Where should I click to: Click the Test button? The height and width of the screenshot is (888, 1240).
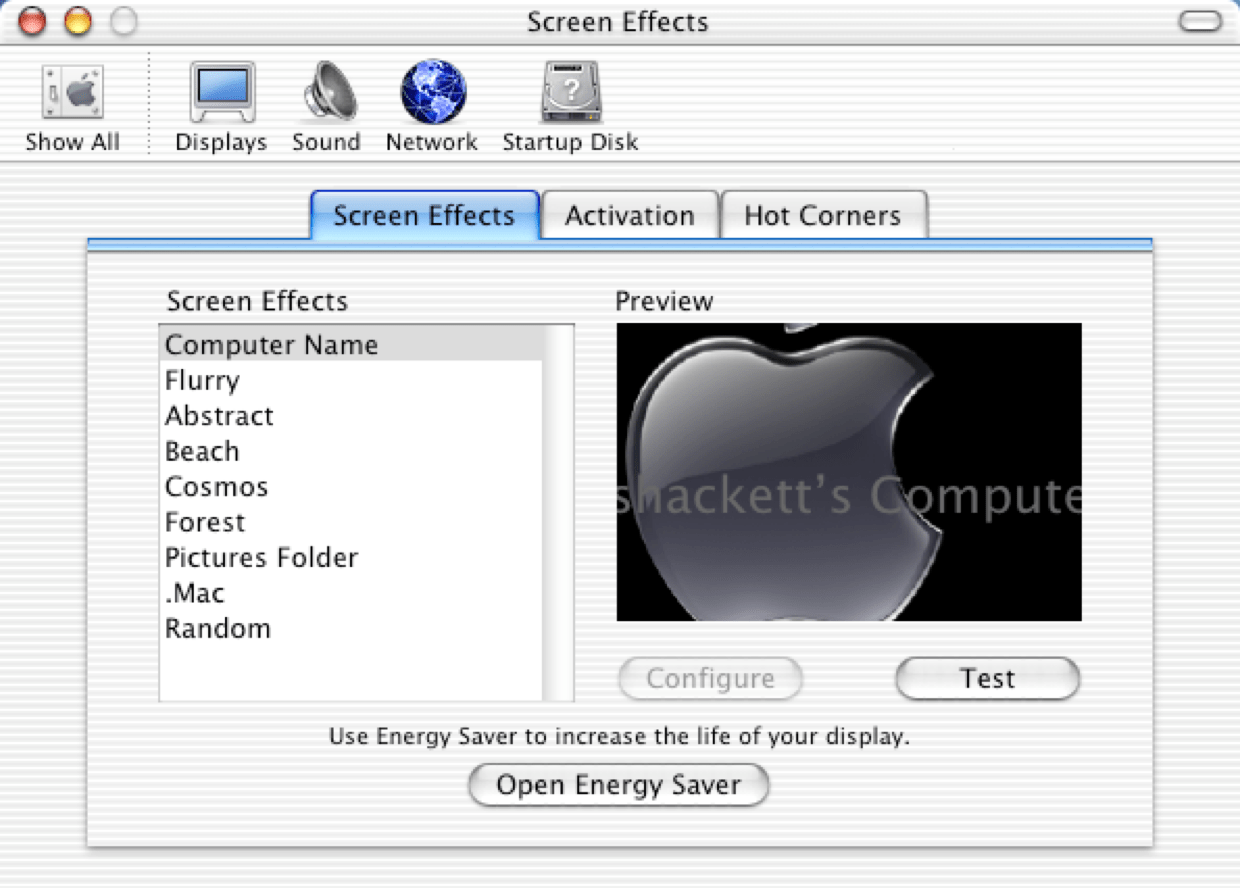point(987,678)
